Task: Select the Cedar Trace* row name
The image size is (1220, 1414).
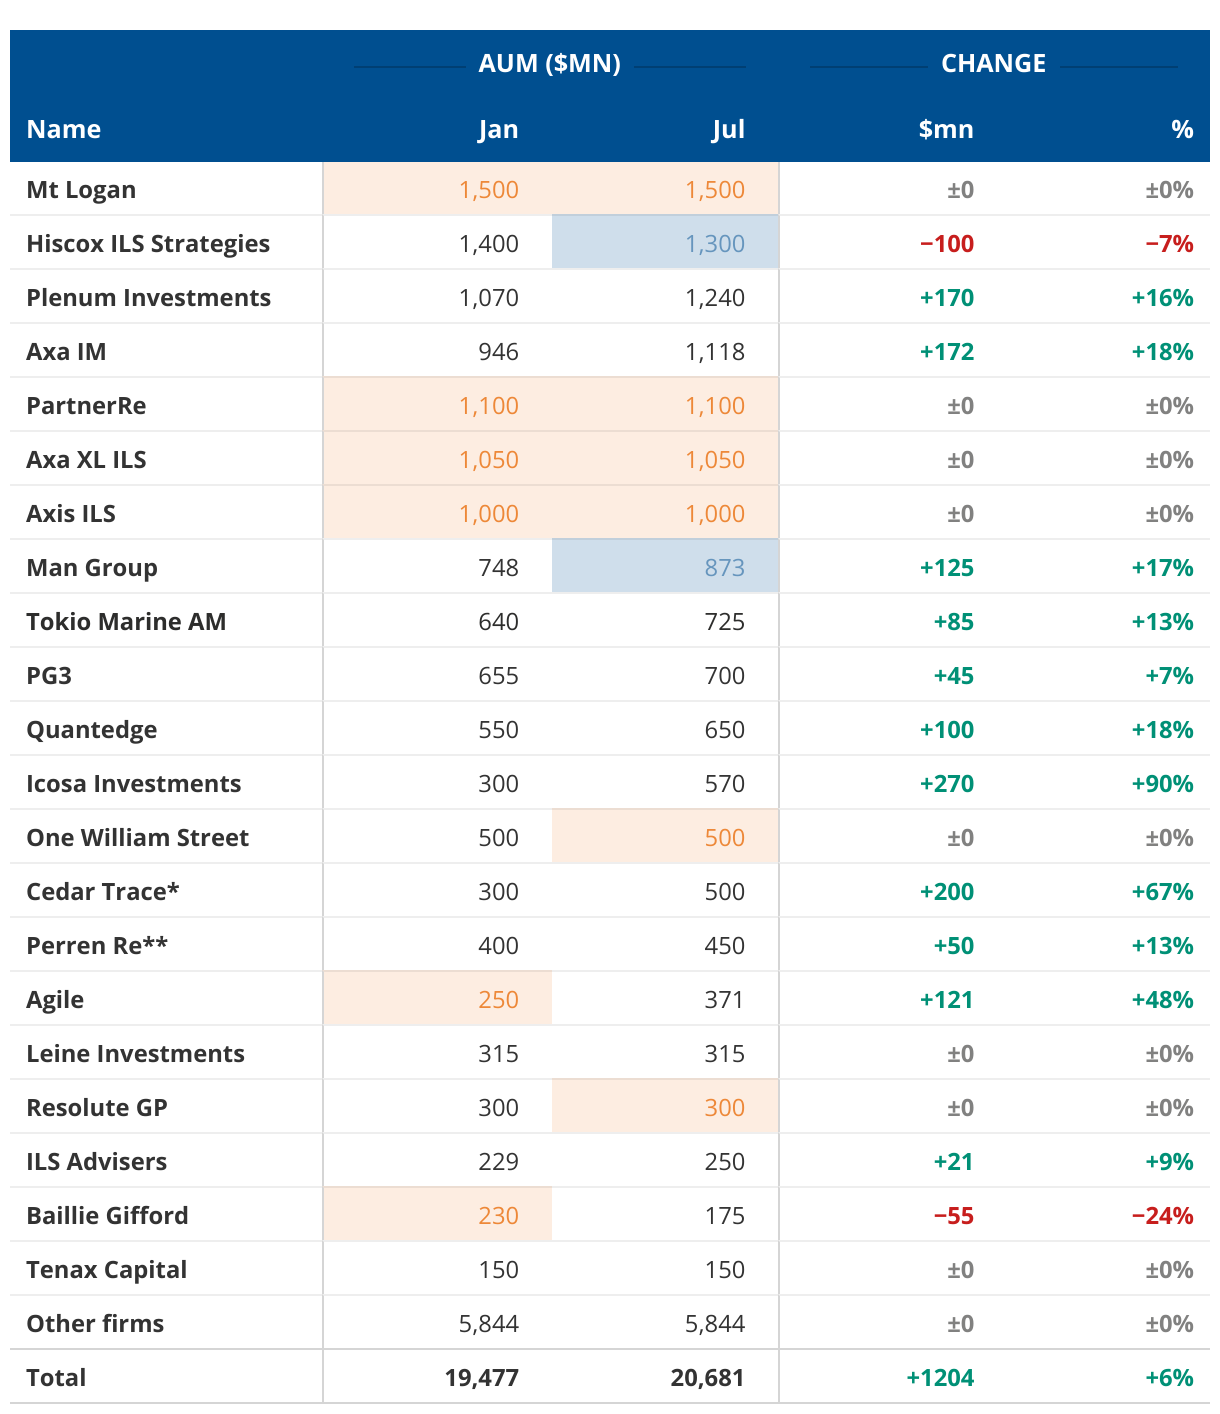Action: click(103, 892)
